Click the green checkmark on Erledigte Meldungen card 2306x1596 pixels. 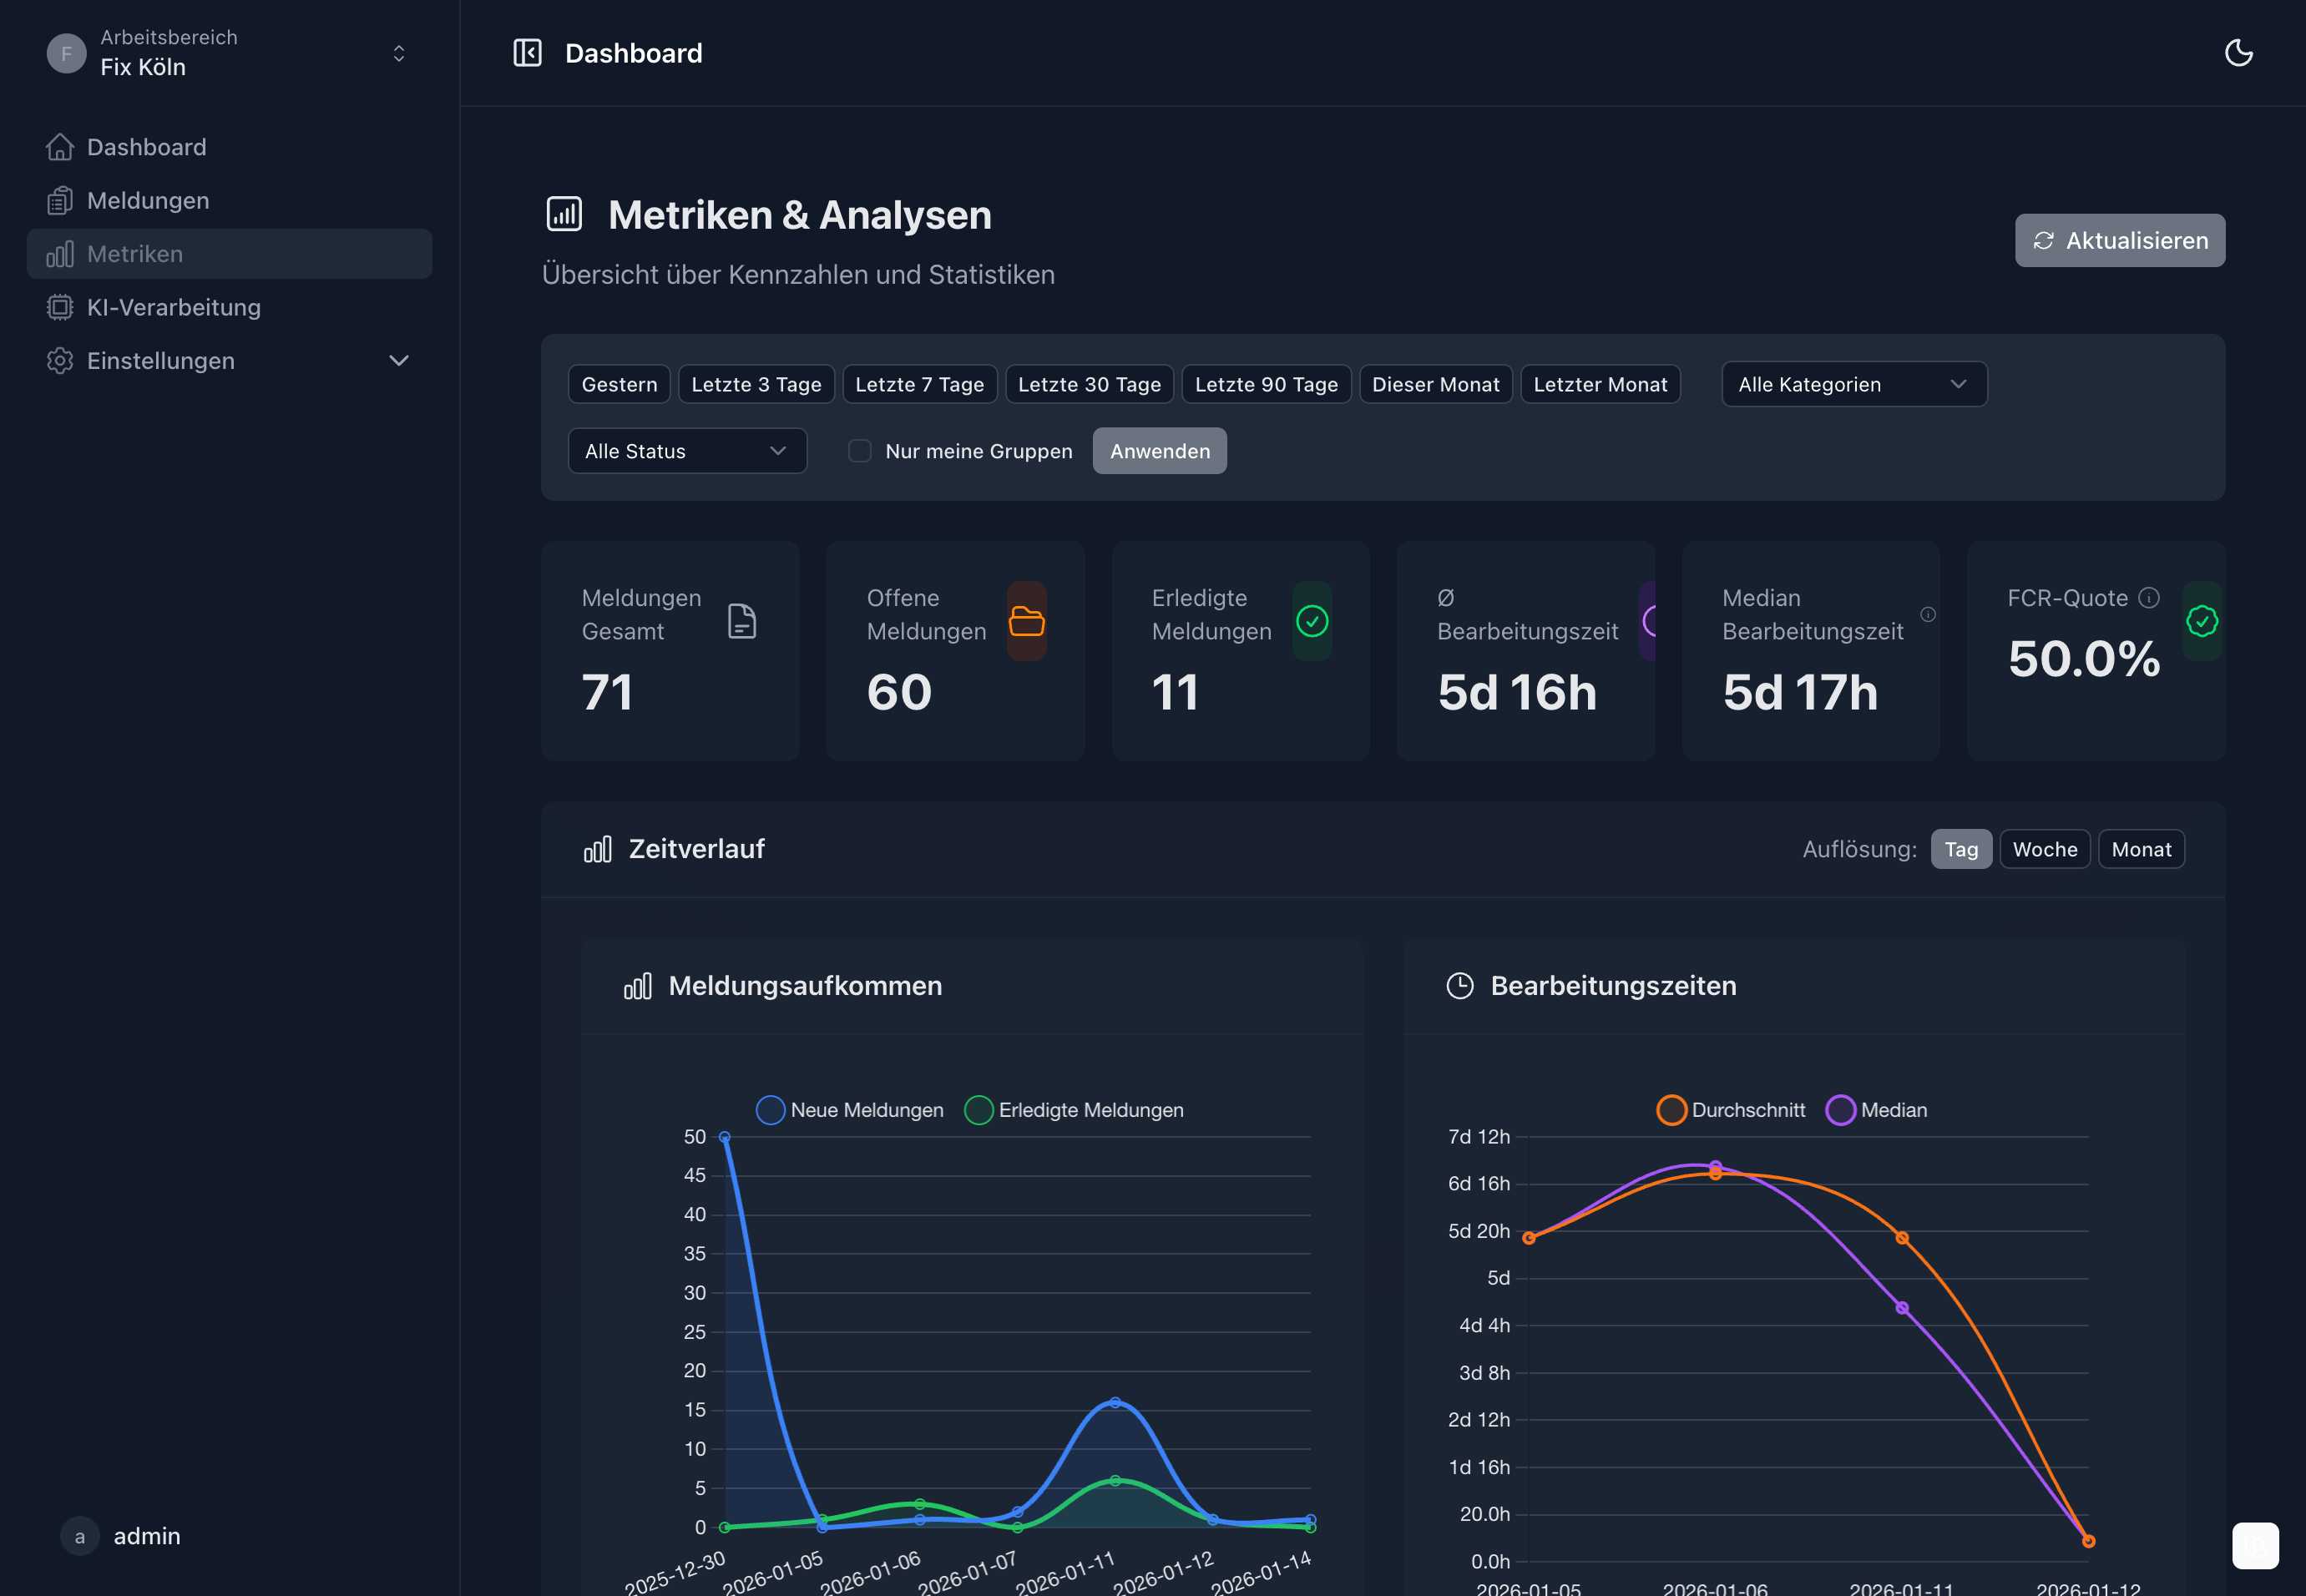click(x=1312, y=621)
